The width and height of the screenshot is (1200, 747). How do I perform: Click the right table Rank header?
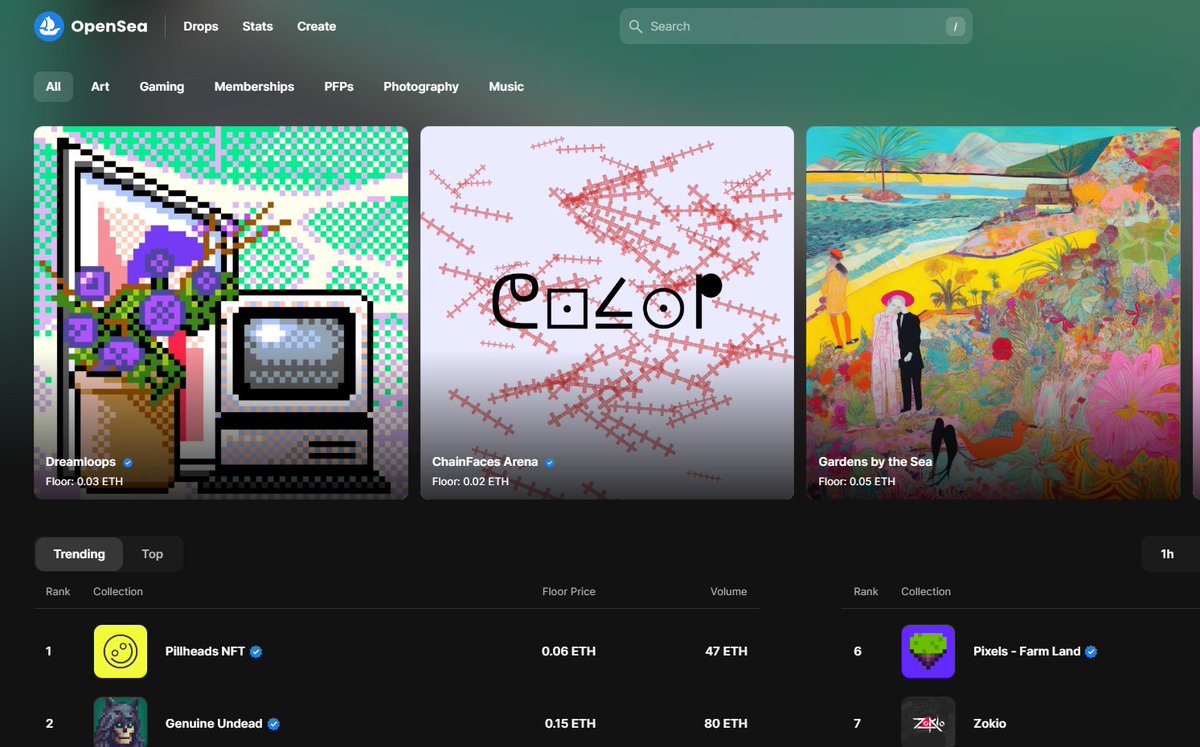(x=866, y=592)
